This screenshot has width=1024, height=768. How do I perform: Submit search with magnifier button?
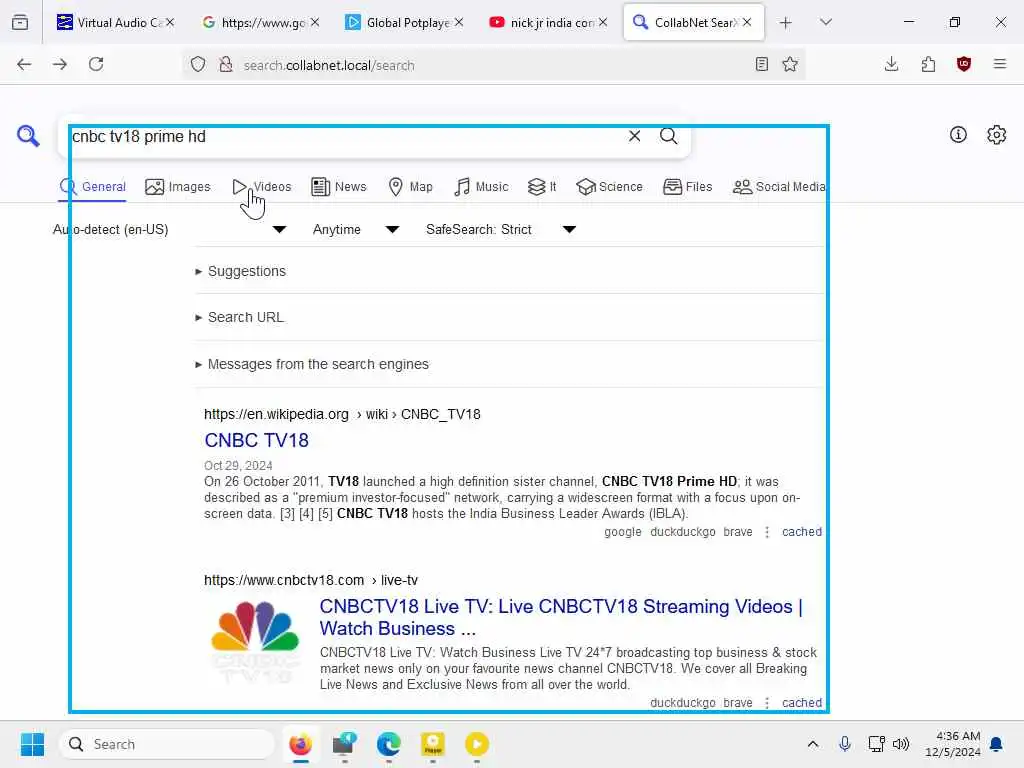pos(668,136)
